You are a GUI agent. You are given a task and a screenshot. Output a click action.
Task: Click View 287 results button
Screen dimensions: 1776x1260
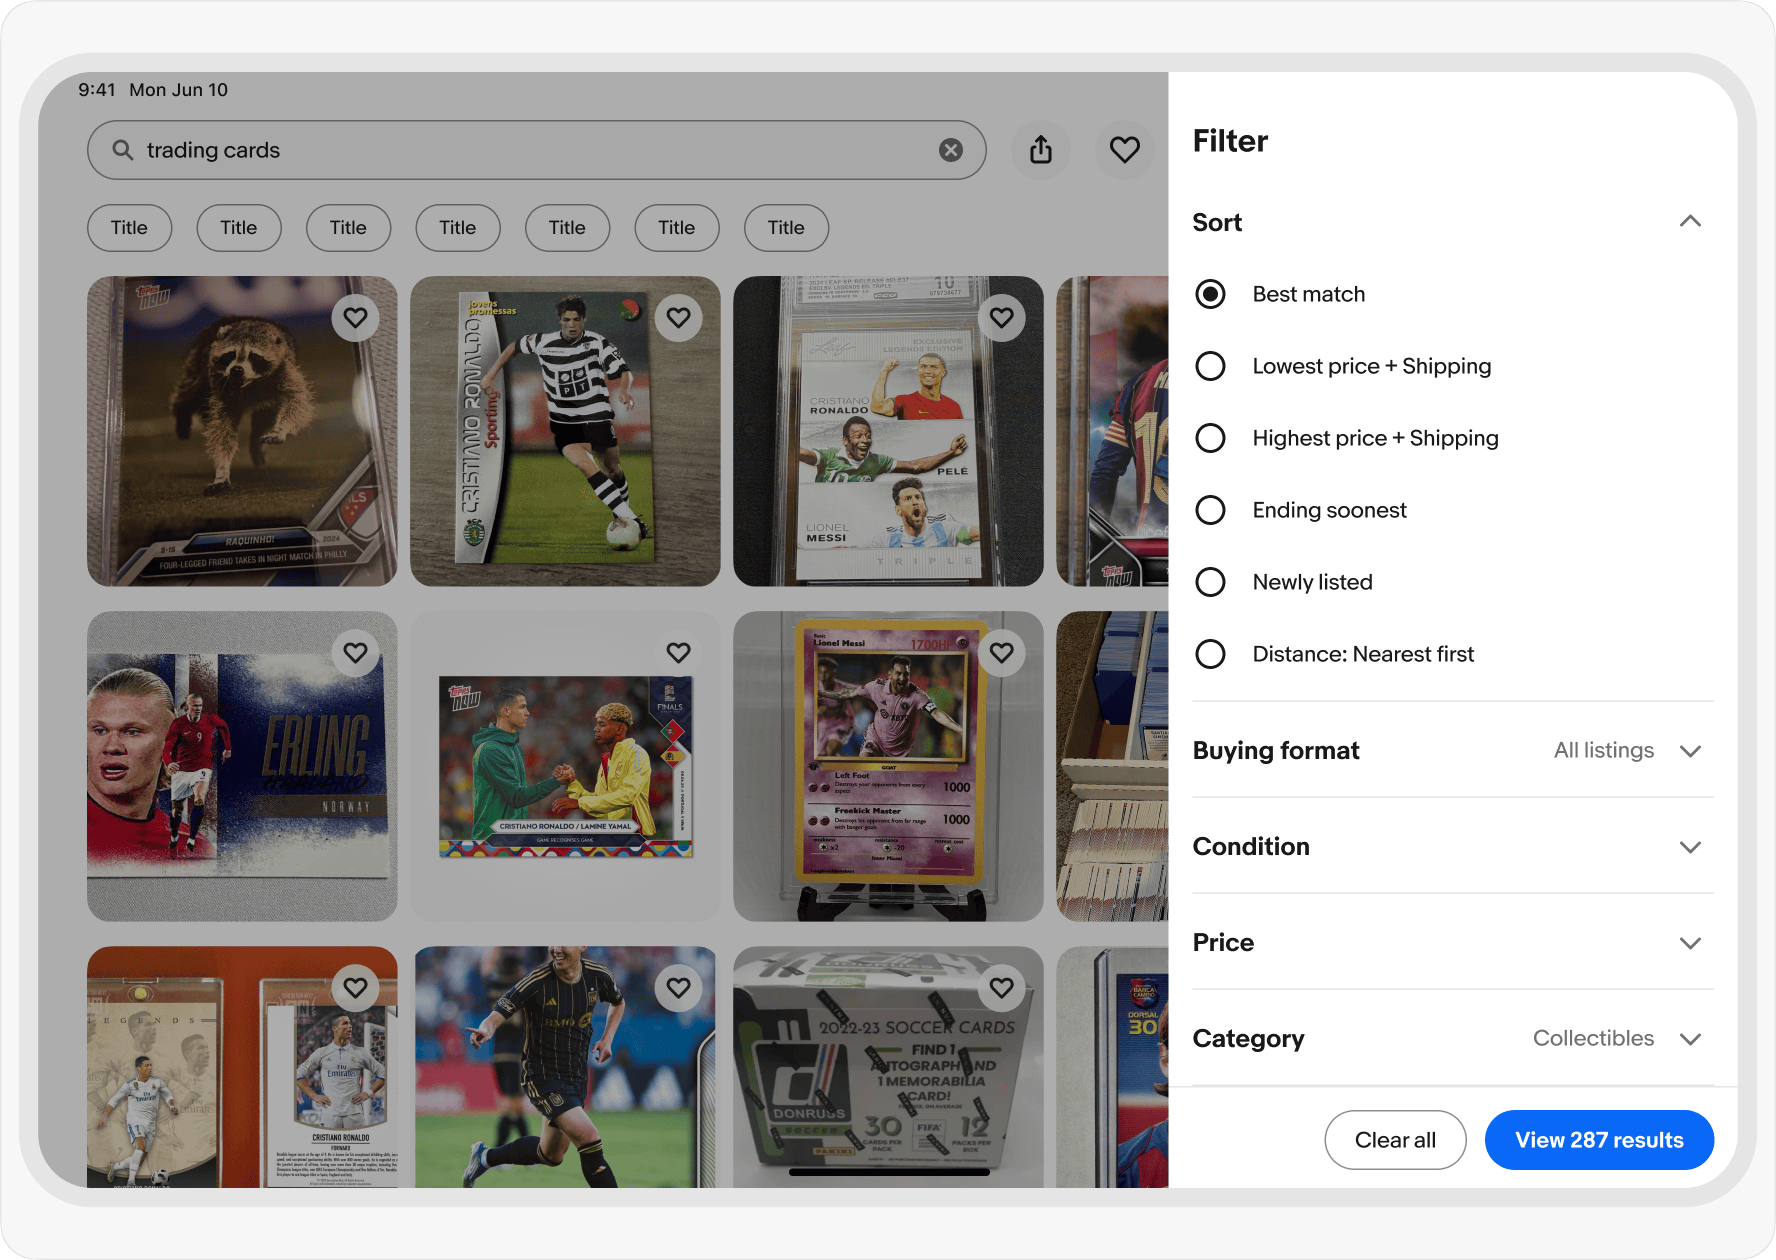tap(1598, 1140)
